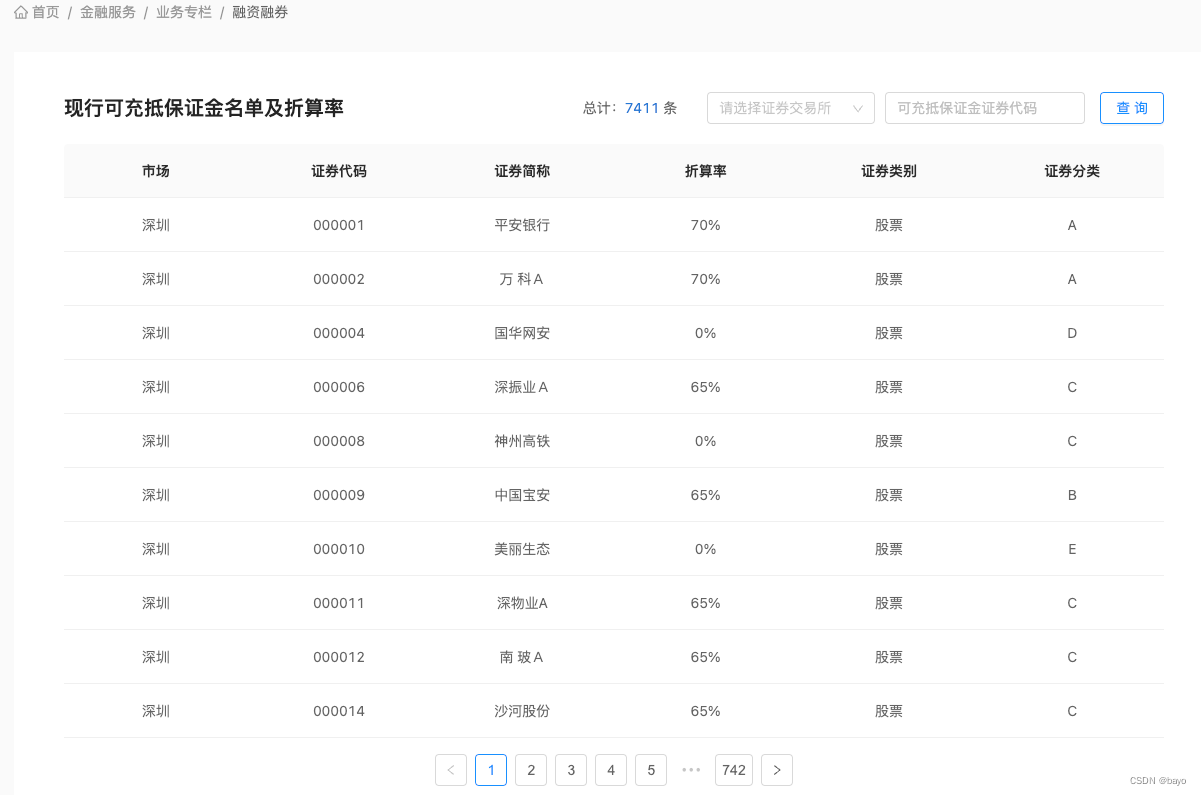The height and width of the screenshot is (795, 1201).
Task: Open the exchange selection dropdown
Action: [x=791, y=108]
